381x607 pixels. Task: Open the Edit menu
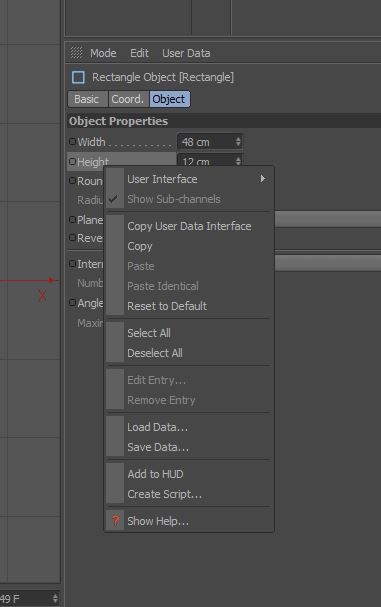coord(139,53)
